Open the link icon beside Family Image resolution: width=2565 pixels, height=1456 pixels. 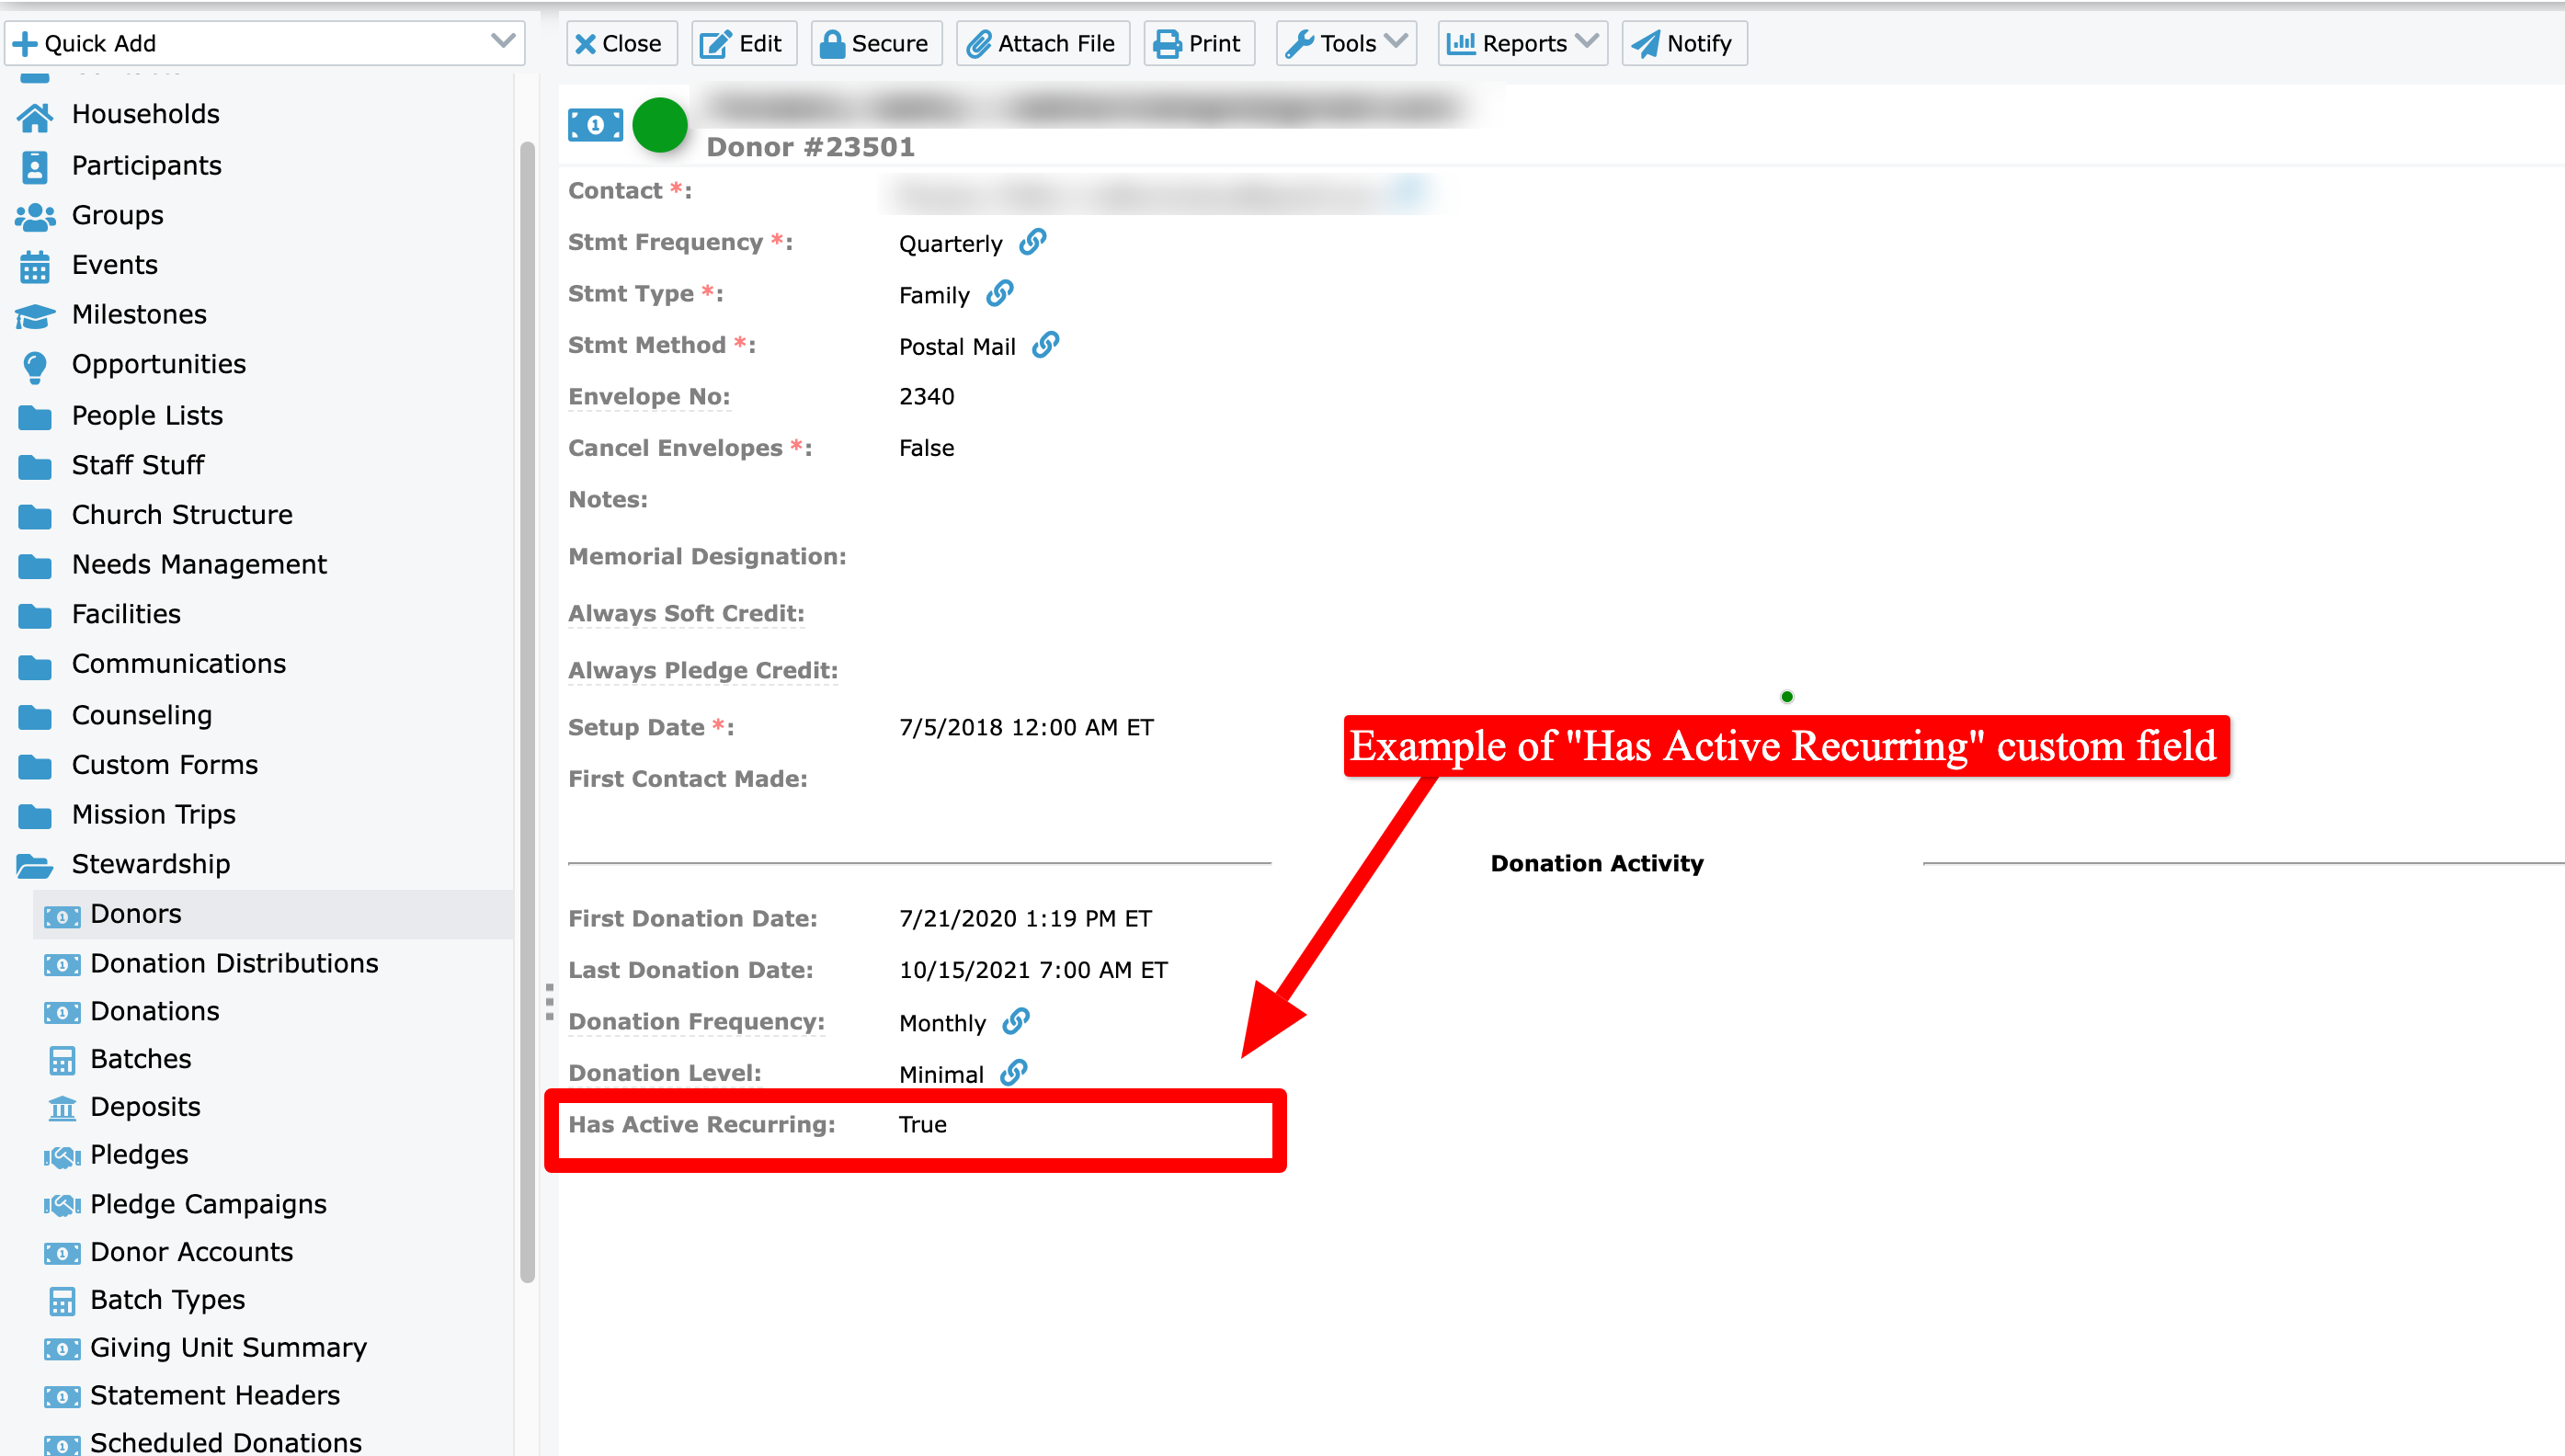point(1000,293)
